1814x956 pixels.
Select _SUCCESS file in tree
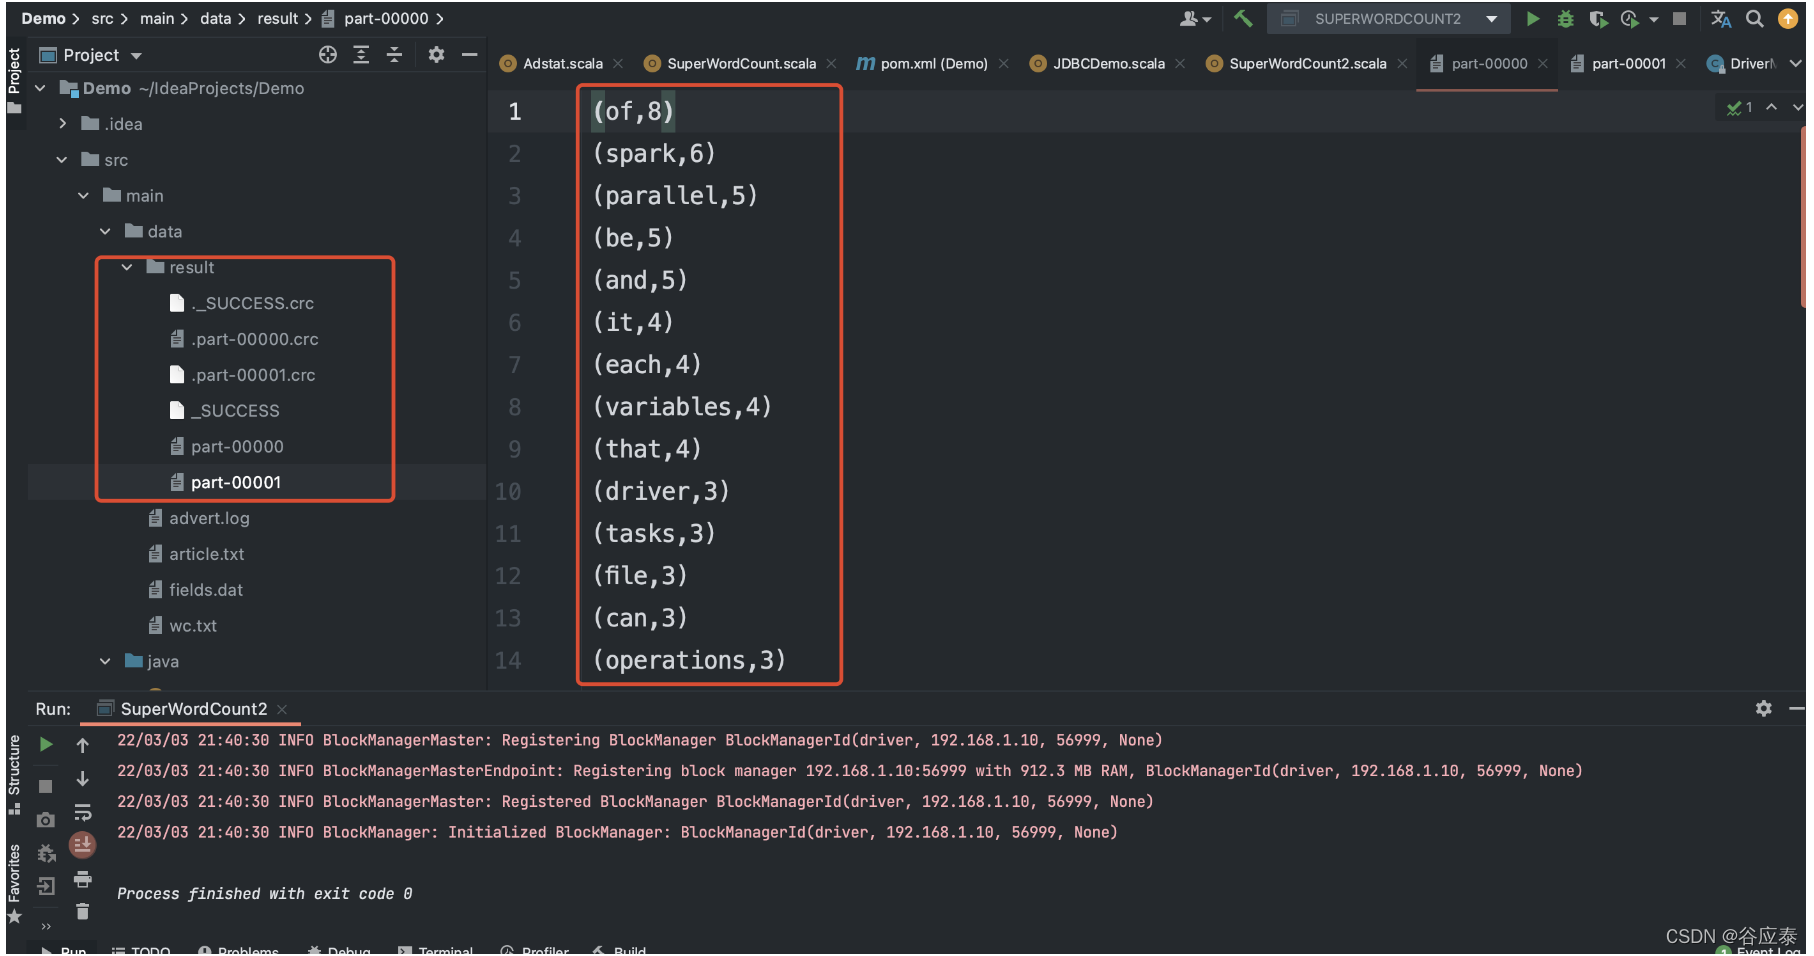236,410
